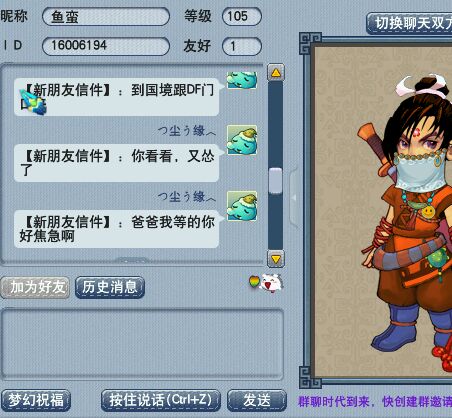
Task: Click the chat scrollbar thumb
Action: [276, 181]
